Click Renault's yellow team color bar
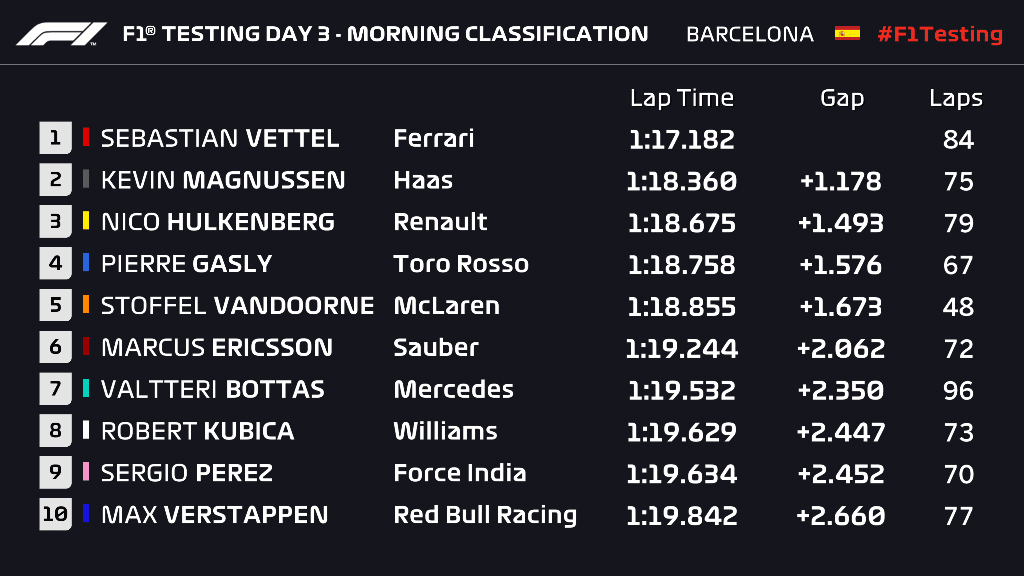Viewport: 1024px width, 576px height. (x=86, y=222)
